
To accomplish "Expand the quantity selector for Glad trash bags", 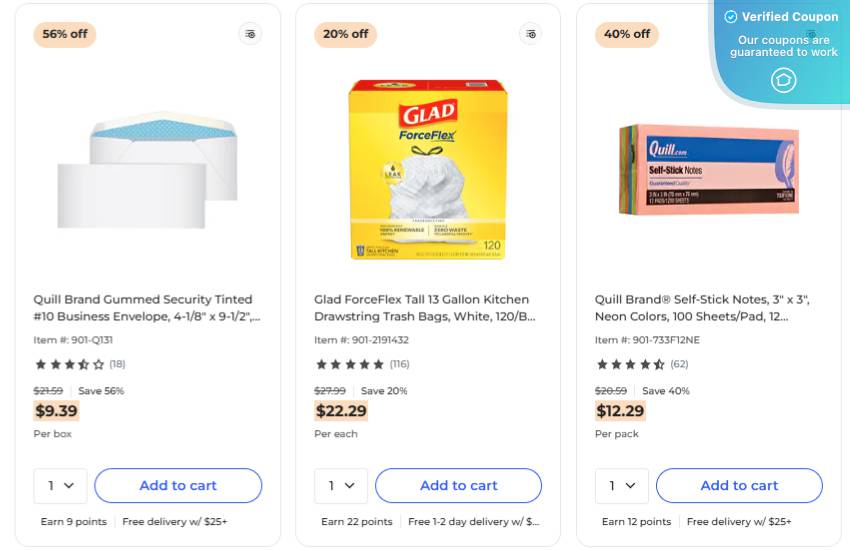I will 341,486.
